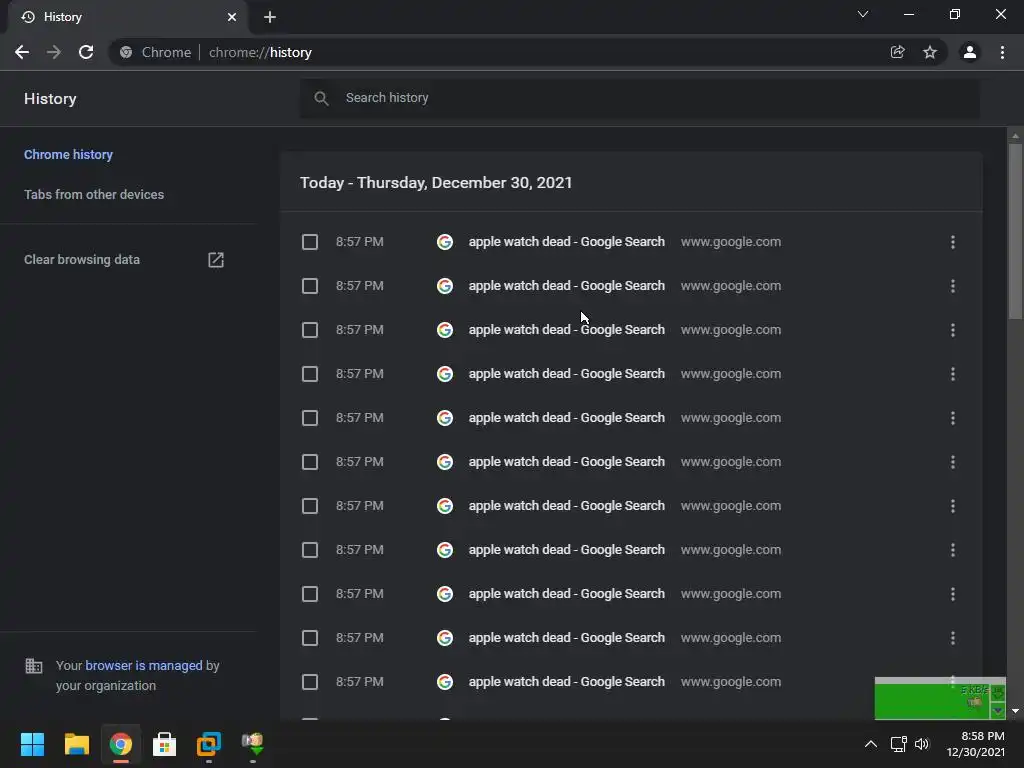Image resolution: width=1024 pixels, height=768 pixels.
Task: Expand the tab search chevron in title bar
Action: [863, 14]
